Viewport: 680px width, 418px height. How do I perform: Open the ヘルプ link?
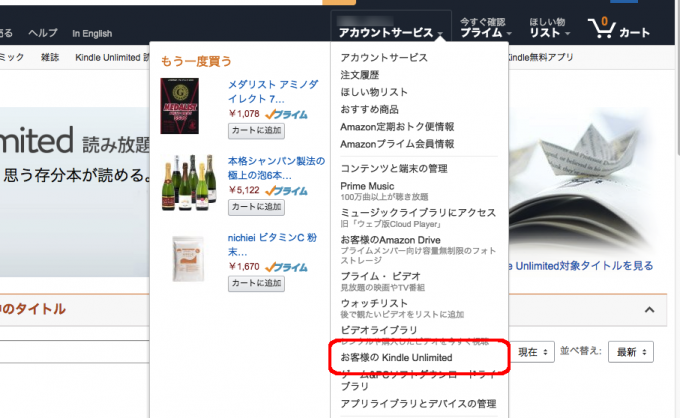pos(42,33)
